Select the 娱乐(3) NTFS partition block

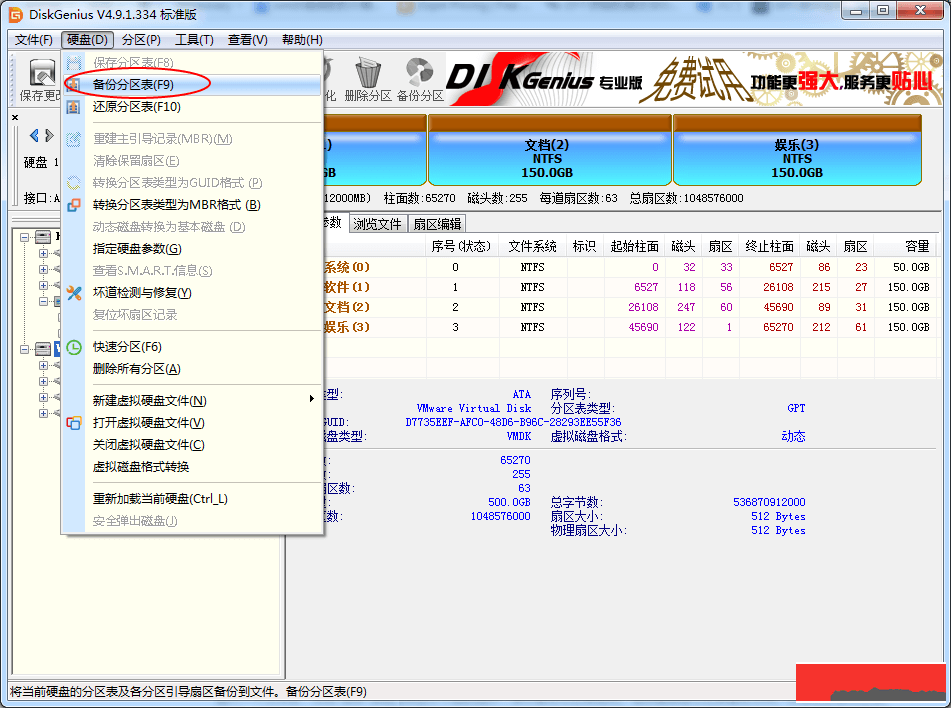coord(797,149)
